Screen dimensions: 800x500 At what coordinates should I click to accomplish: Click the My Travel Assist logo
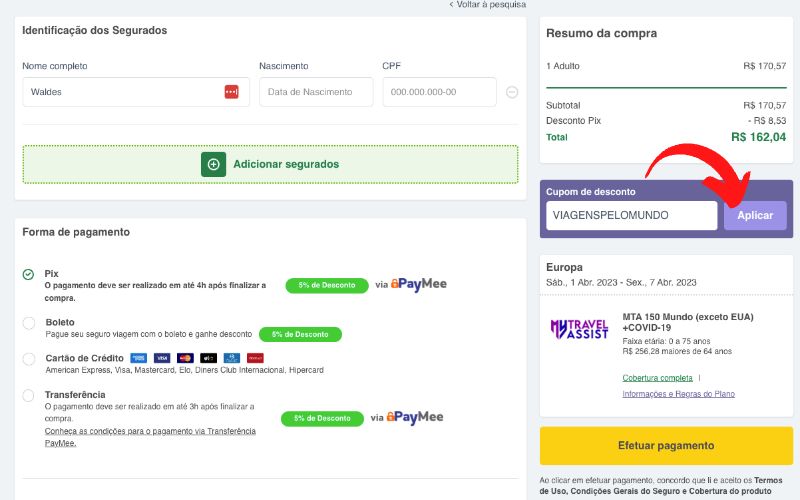580,329
